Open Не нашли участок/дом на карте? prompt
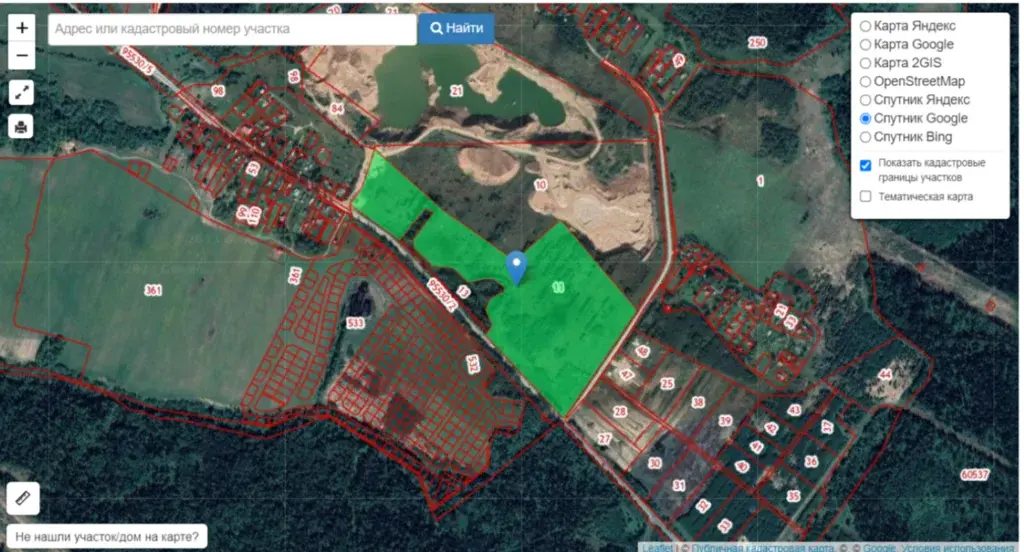 [x=107, y=537]
